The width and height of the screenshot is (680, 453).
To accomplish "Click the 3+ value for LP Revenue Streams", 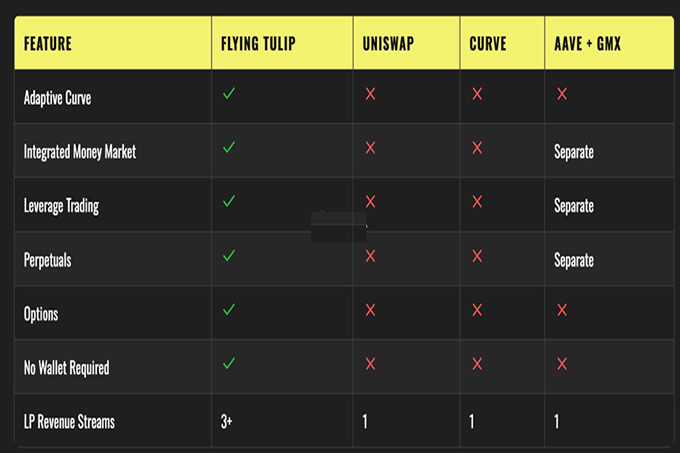I will tap(226, 421).
